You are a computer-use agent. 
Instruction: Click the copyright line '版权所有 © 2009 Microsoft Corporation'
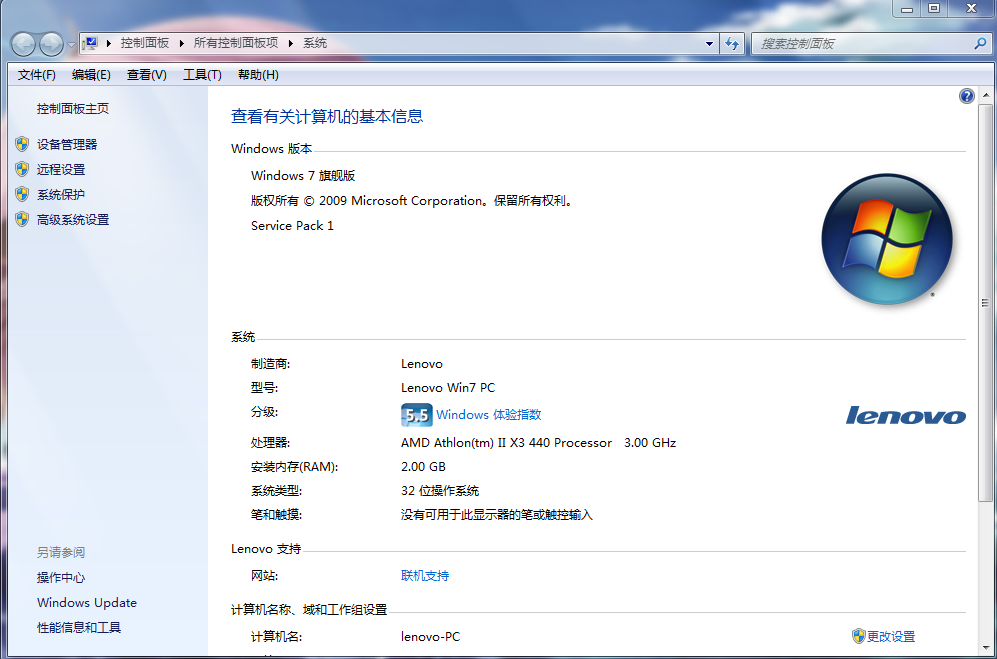click(367, 201)
